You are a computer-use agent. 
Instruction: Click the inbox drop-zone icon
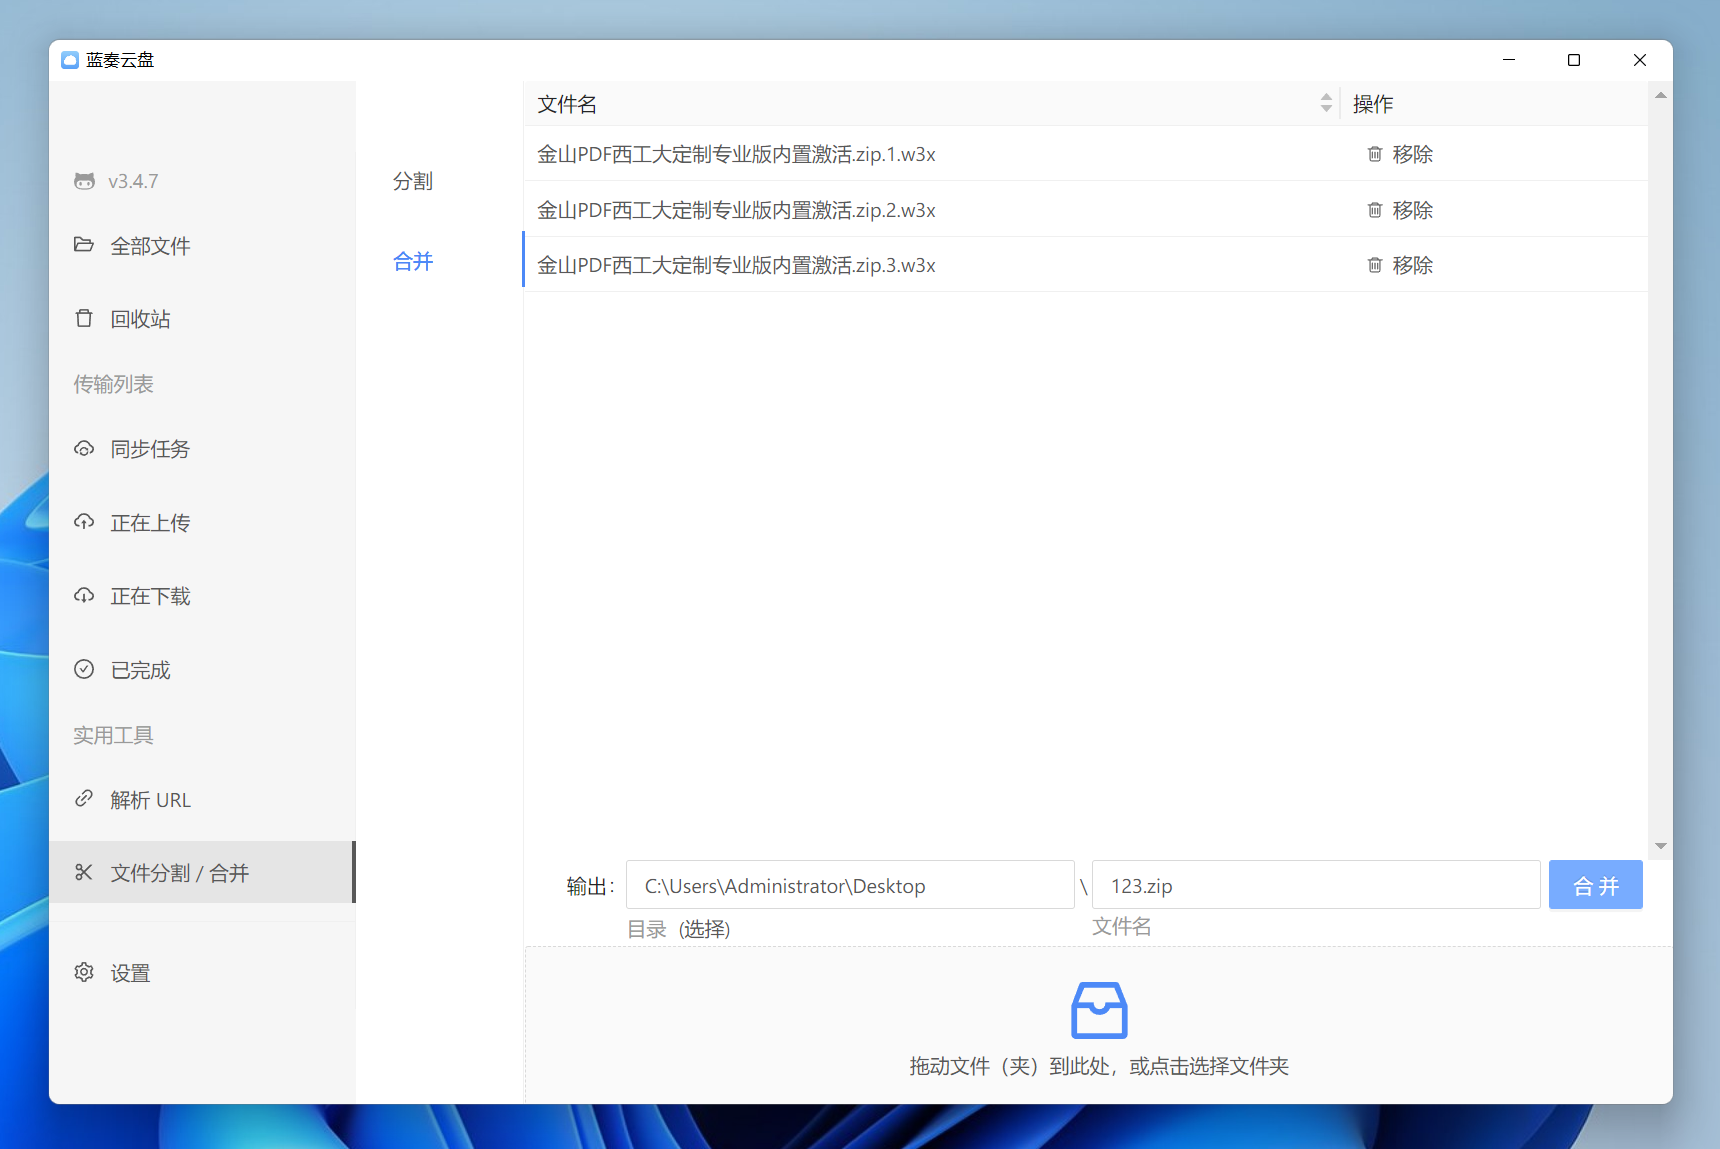click(1099, 1010)
